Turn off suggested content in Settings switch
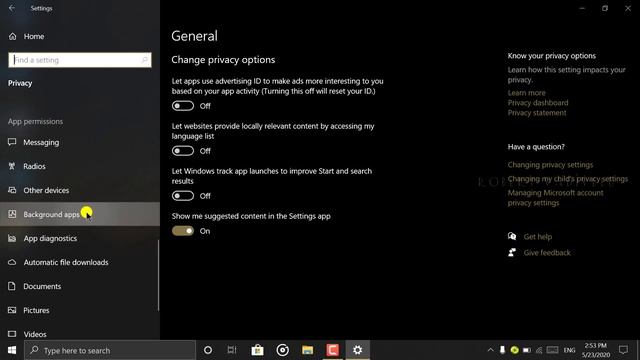 183,231
